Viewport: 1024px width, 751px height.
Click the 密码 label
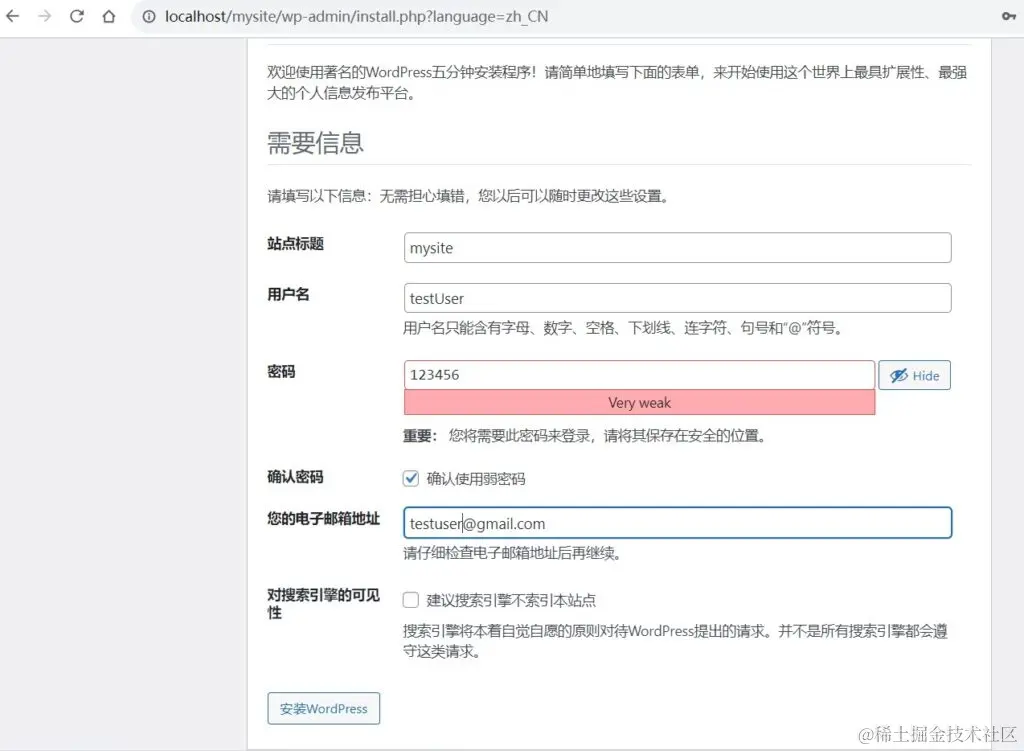(281, 372)
